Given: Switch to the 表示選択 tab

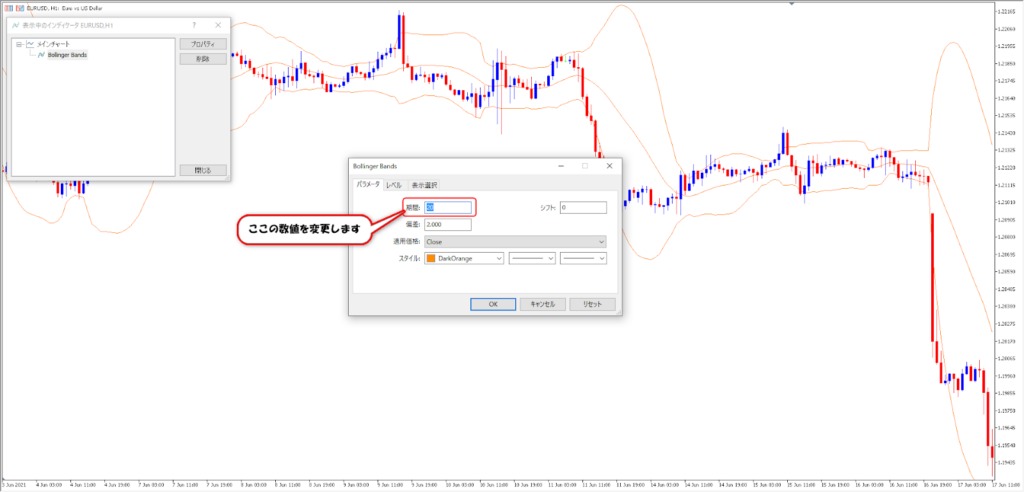Looking at the screenshot, I should click(424, 185).
